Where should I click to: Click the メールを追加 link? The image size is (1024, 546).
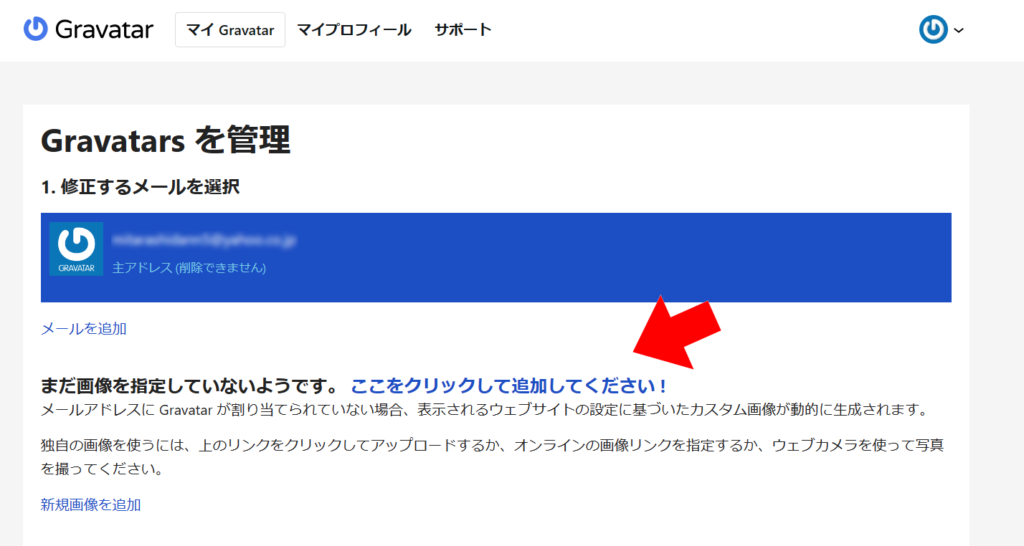[x=83, y=328]
